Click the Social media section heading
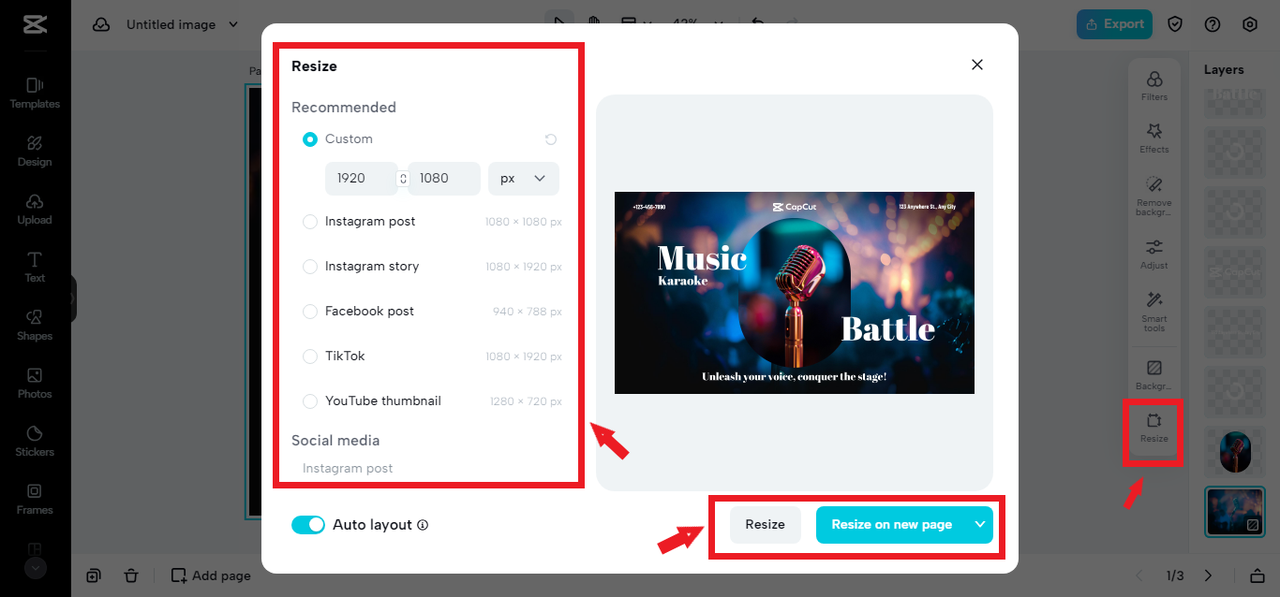Viewport: 1280px width, 597px height. pos(336,440)
